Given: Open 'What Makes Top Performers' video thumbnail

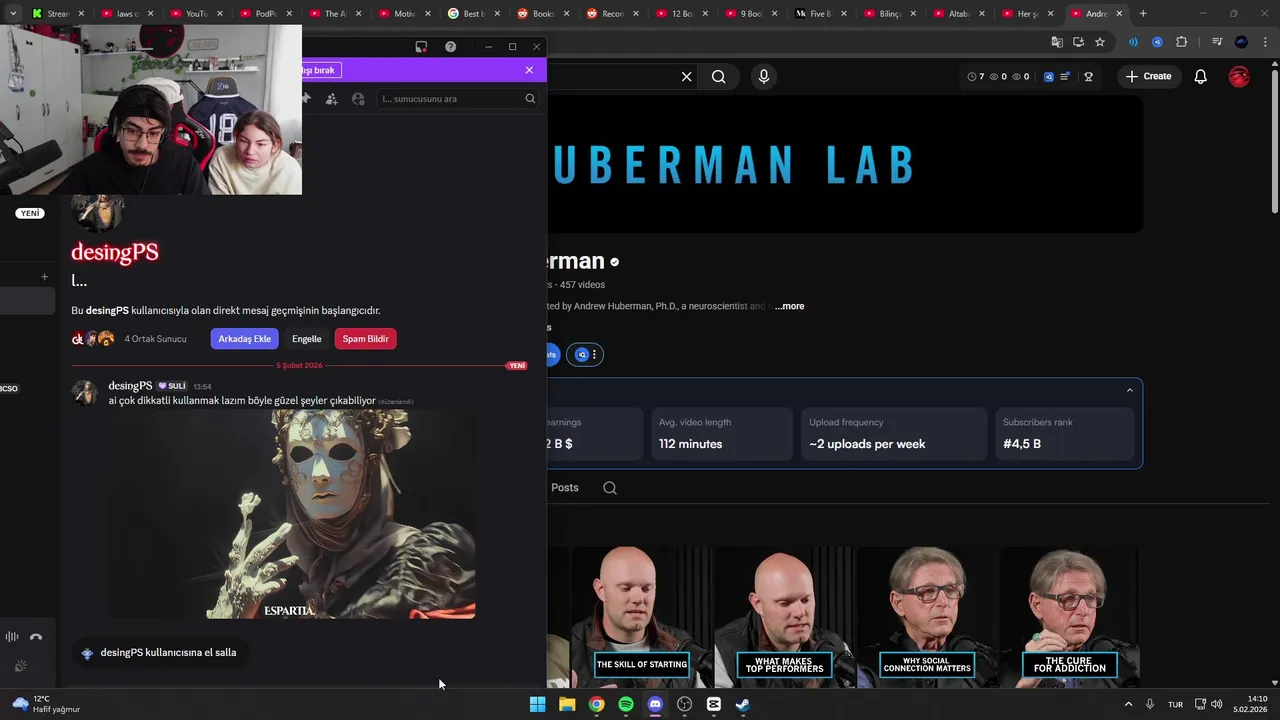Looking at the screenshot, I should [x=784, y=616].
